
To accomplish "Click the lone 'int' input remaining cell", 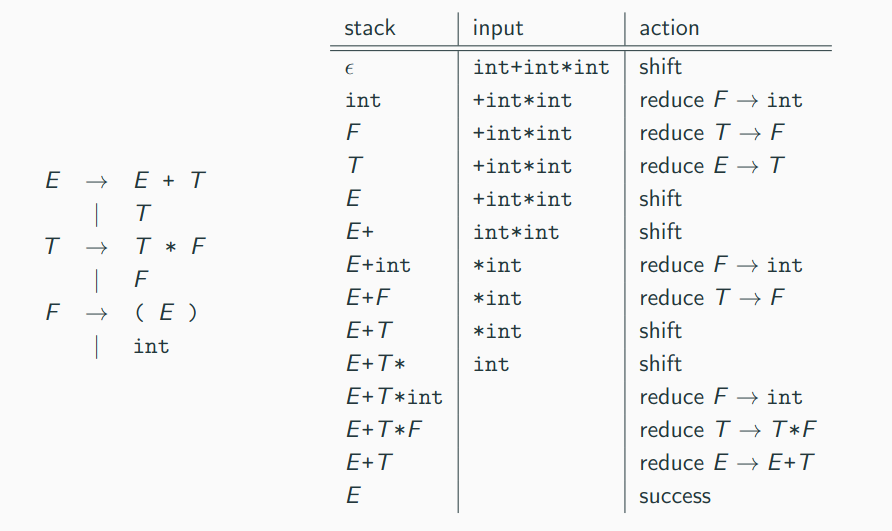I will click(x=491, y=364).
